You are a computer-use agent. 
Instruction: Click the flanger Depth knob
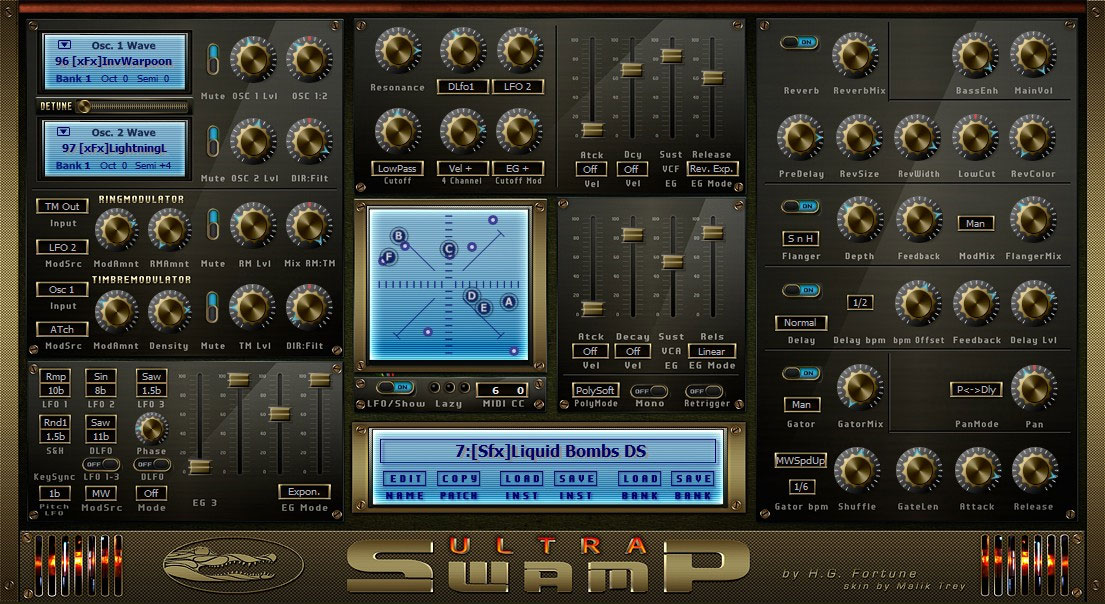tap(860, 219)
